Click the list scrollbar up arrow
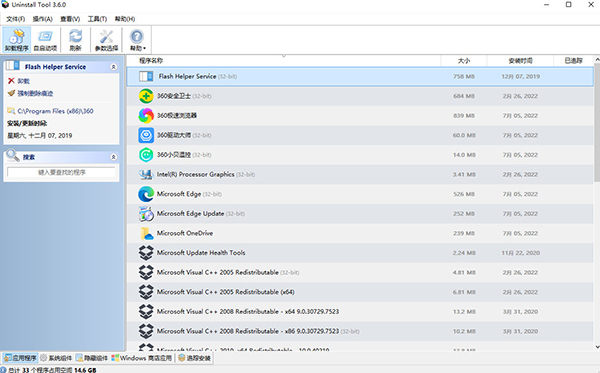This screenshot has width=600, height=373. coord(597,60)
